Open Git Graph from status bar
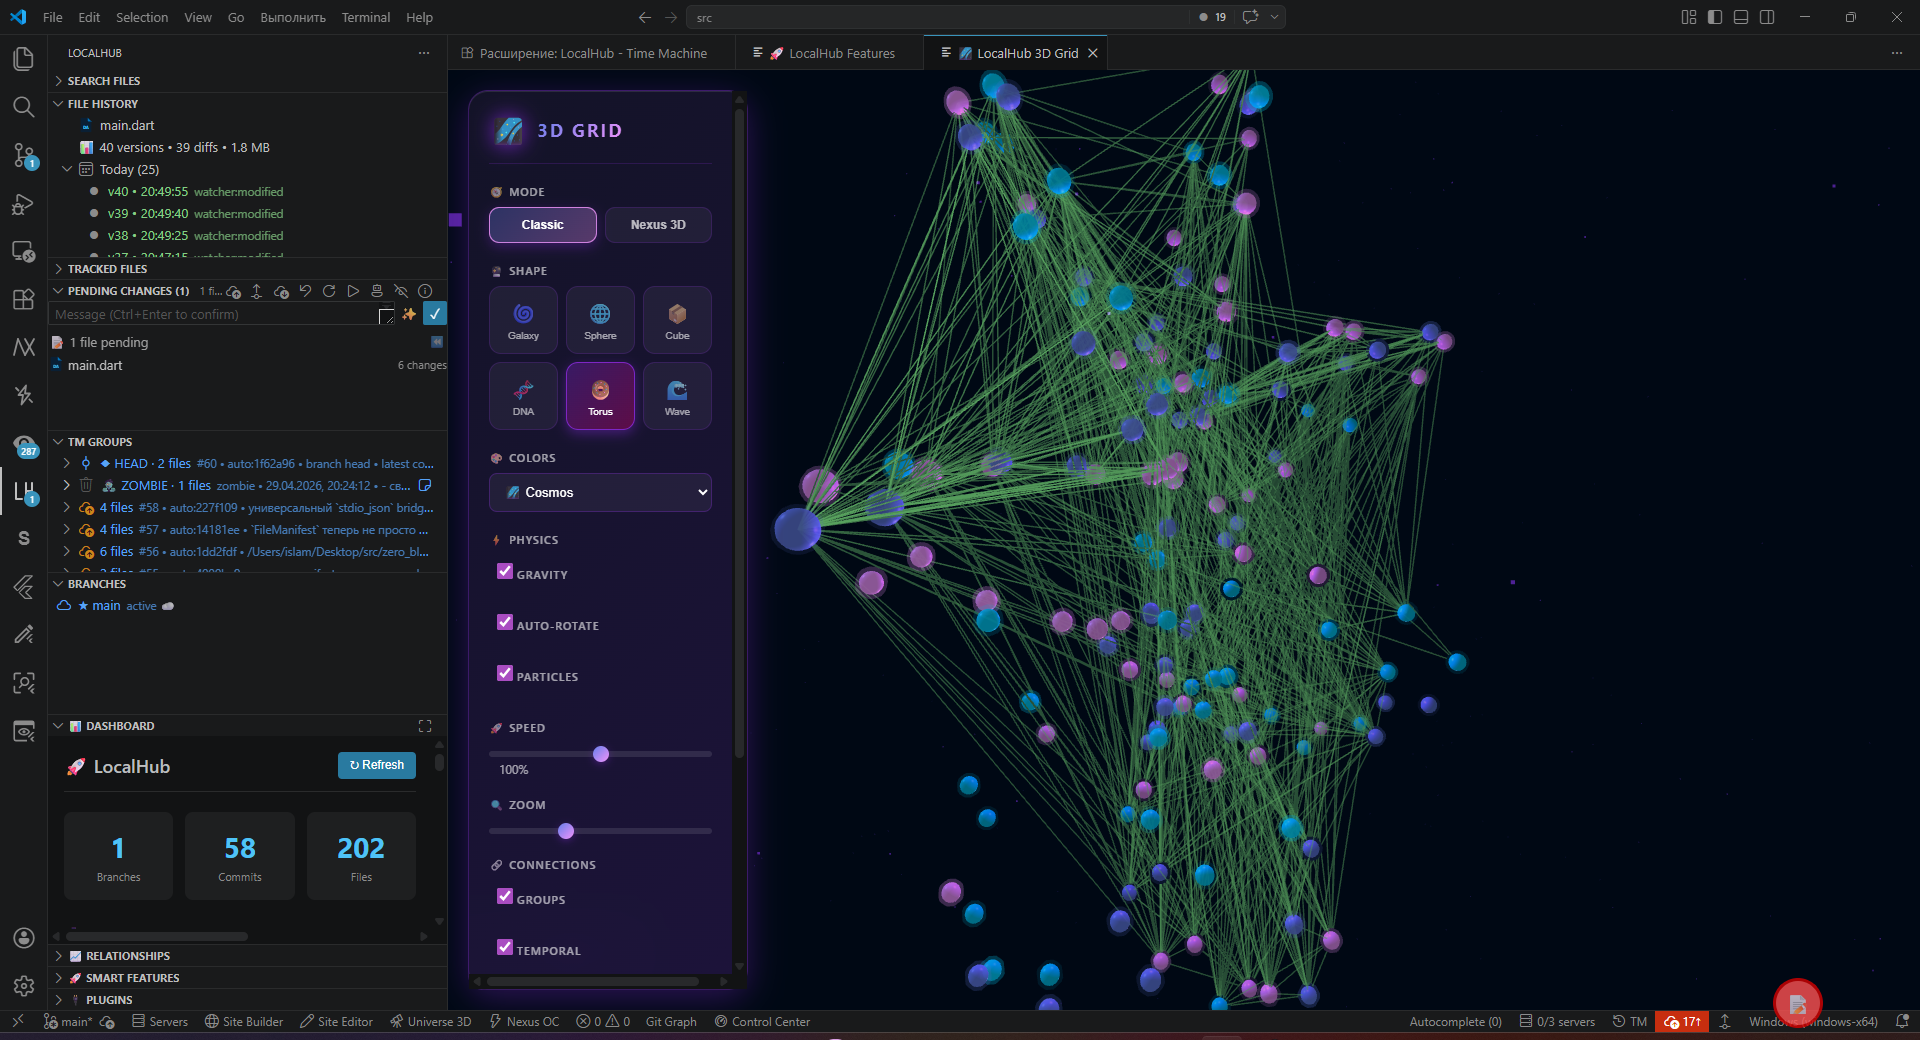This screenshot has width=1920, height=1040. click(671, 1022)
